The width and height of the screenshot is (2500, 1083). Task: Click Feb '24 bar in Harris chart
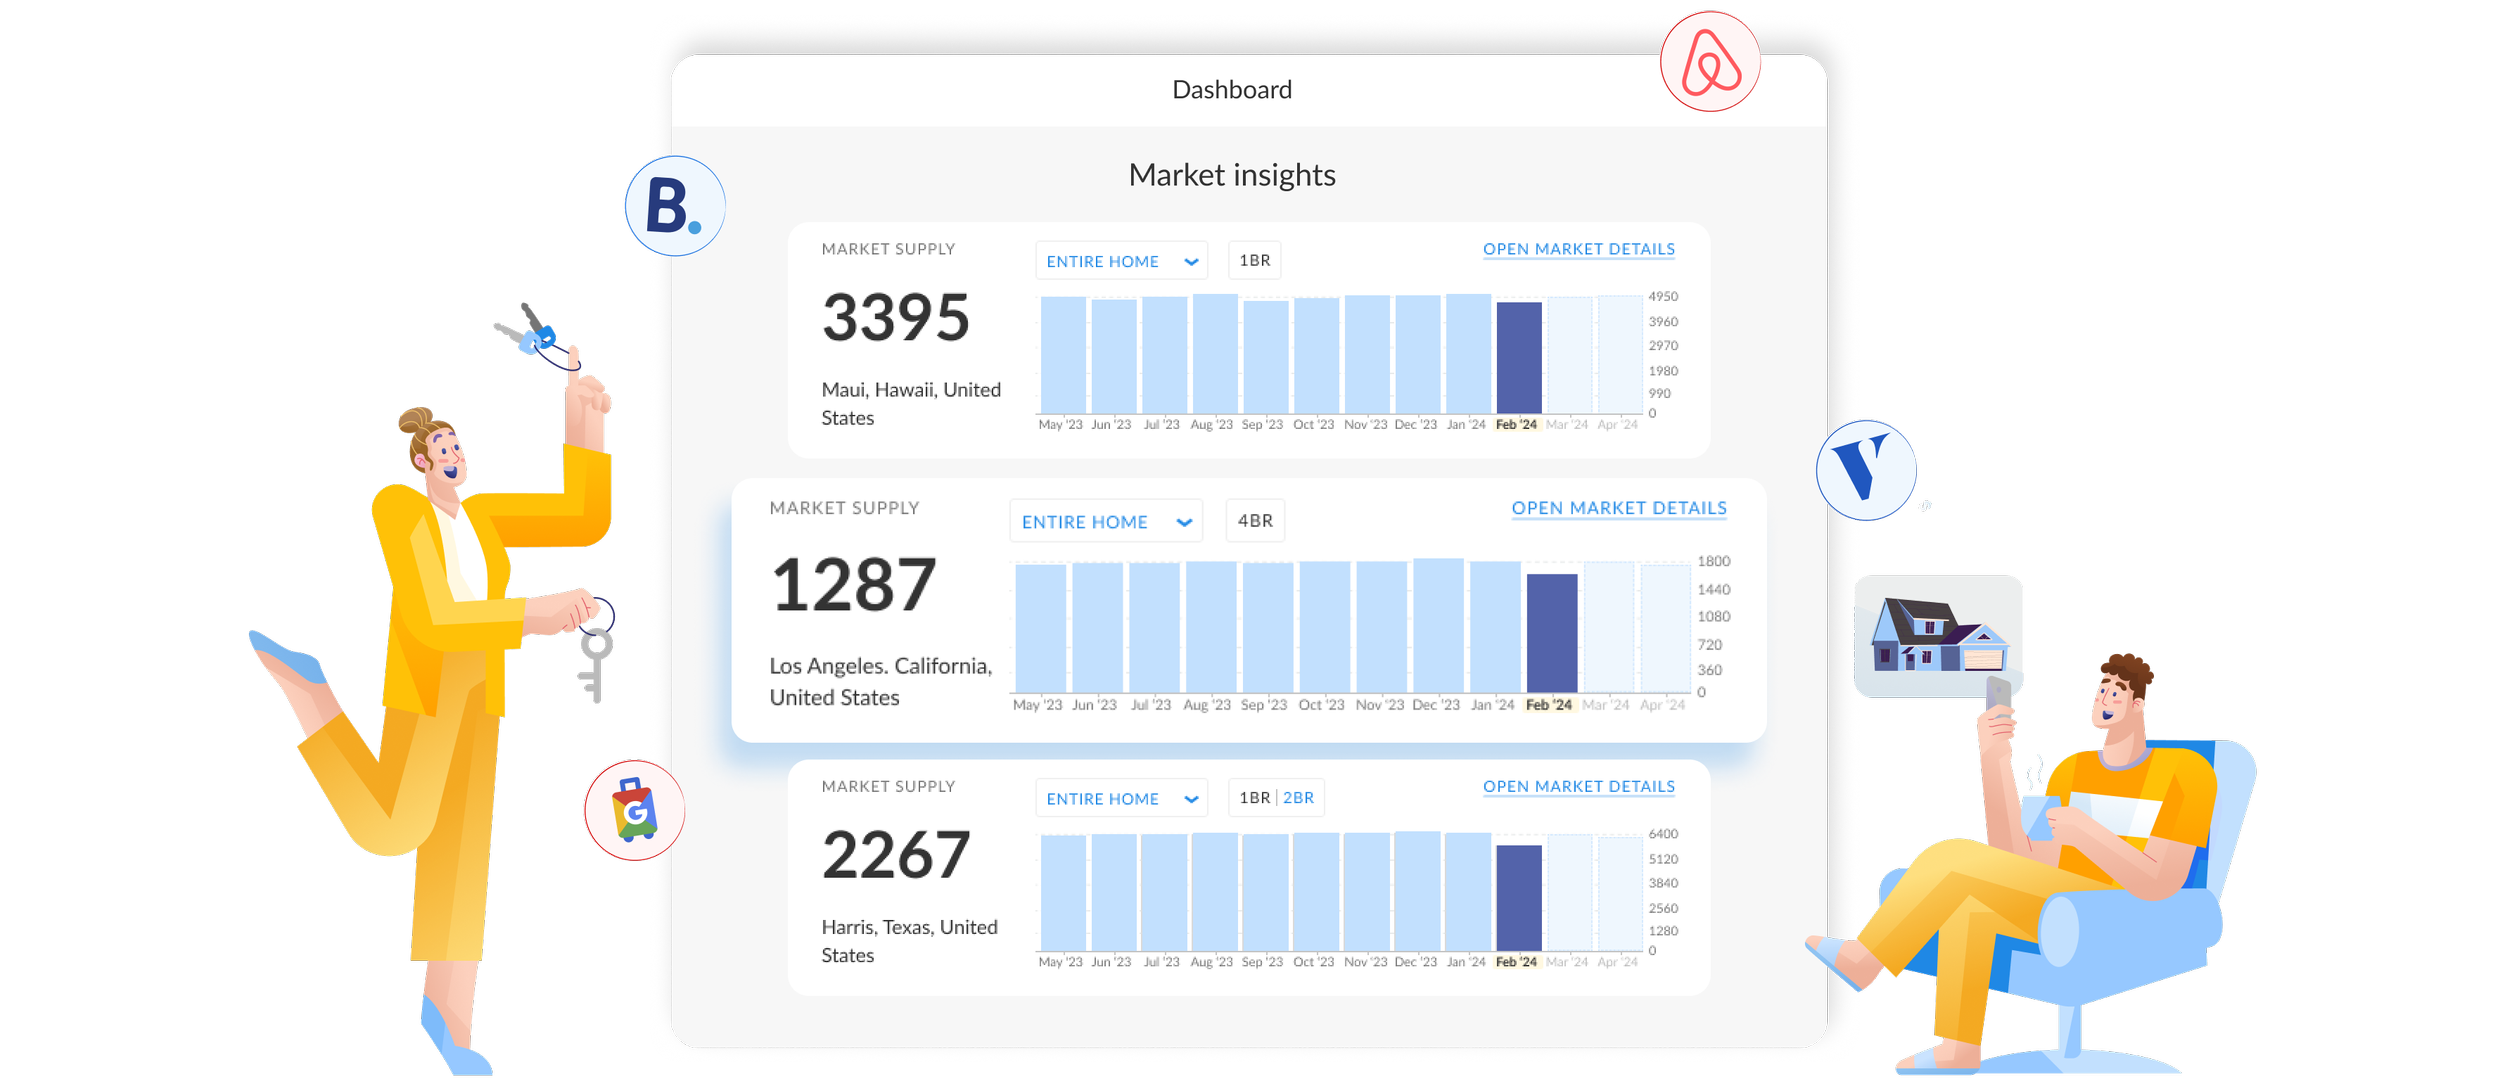click(1518, 897)
